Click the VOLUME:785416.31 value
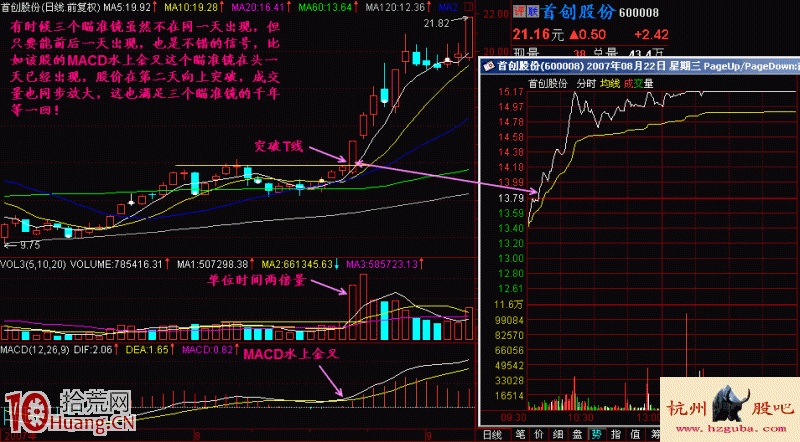Screen dimensions: 800x442 tap(116, 264)
